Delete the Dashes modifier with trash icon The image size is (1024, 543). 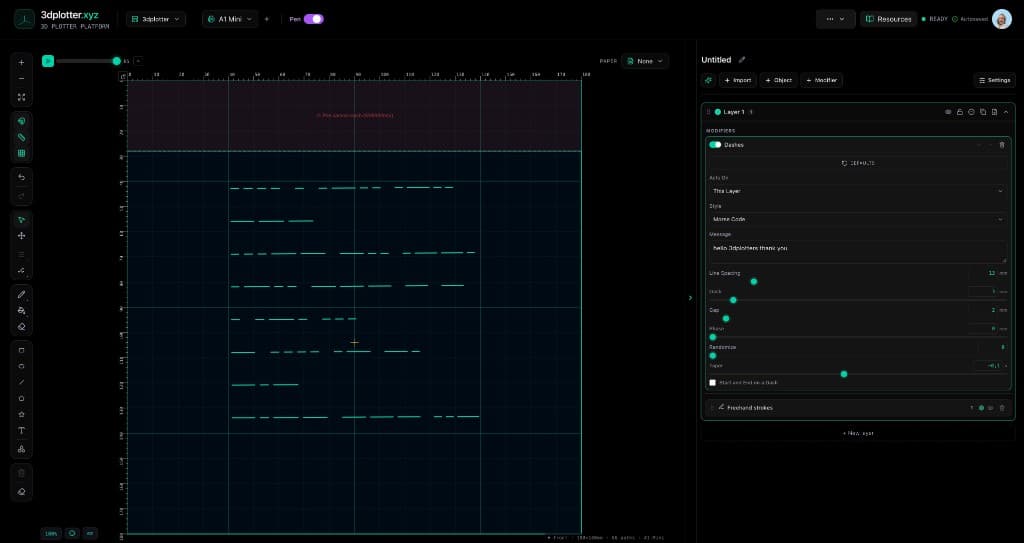(x=1002, y=145)
